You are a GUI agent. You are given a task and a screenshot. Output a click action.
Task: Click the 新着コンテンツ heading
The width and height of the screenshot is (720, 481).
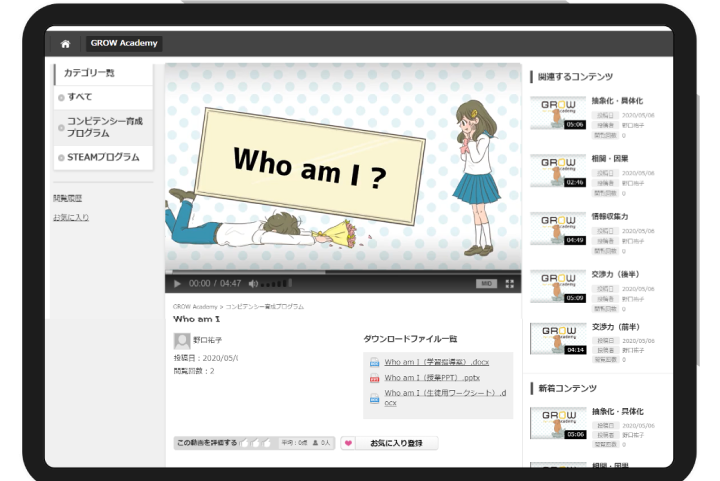(568, 388)
